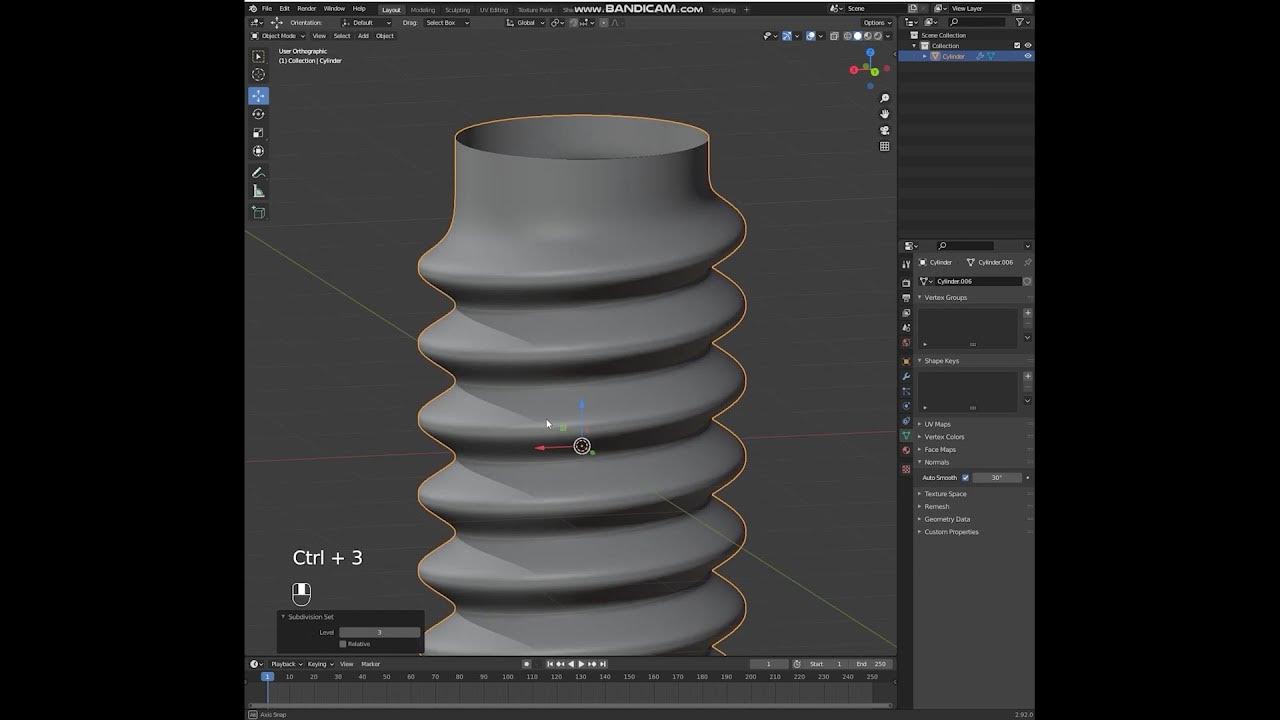This screenshot has width=1280, height=720.
Task: Add a new vertex group
Action: pyautogui.click(x=1027, y=313)
